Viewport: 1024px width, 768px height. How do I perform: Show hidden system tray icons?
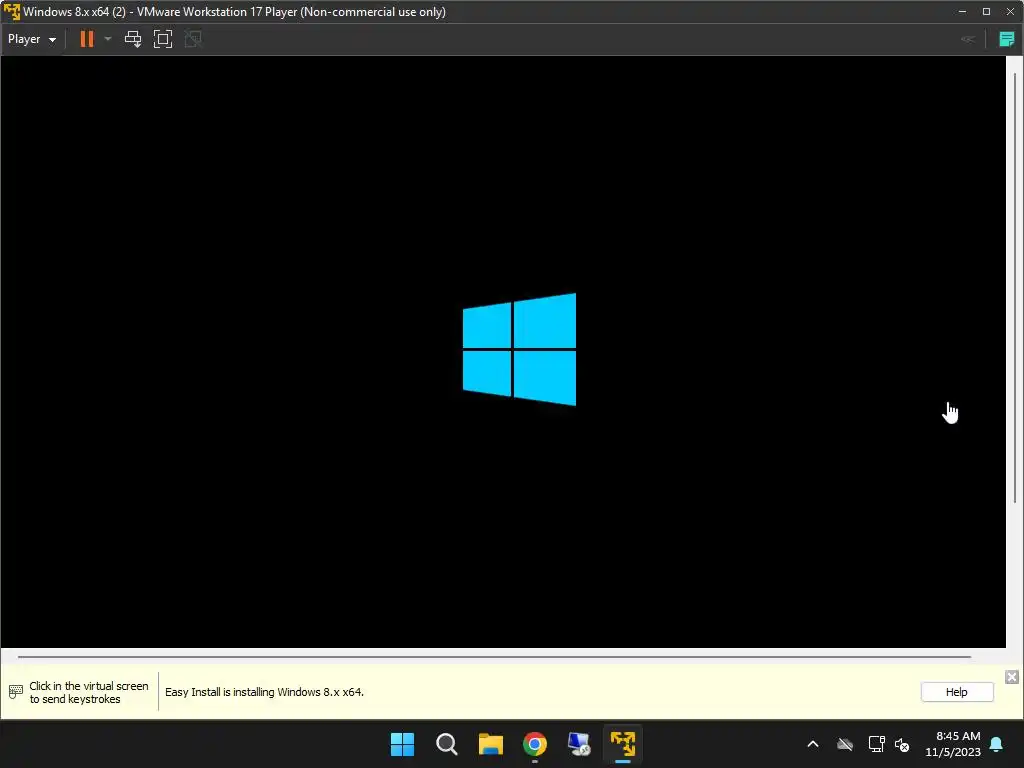point(813,744)
